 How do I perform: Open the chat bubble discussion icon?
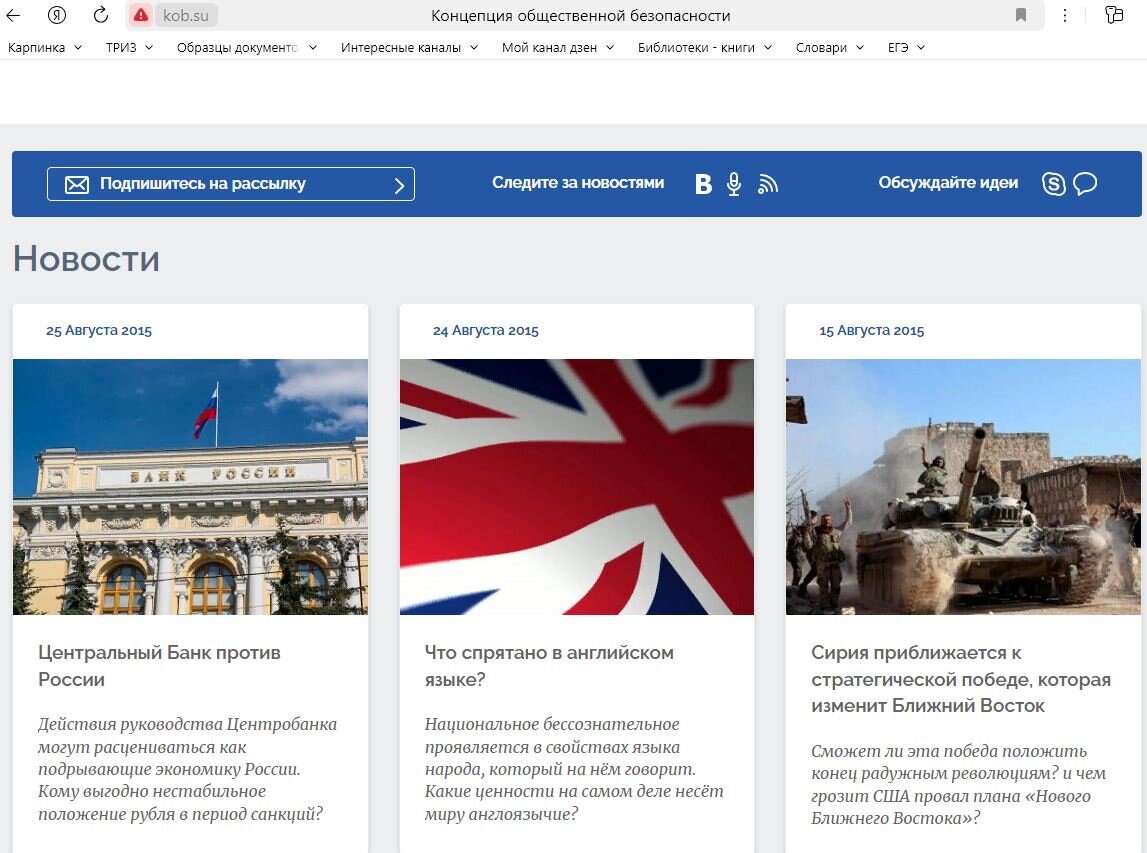pyautogui.click(x=1085, y=184)
